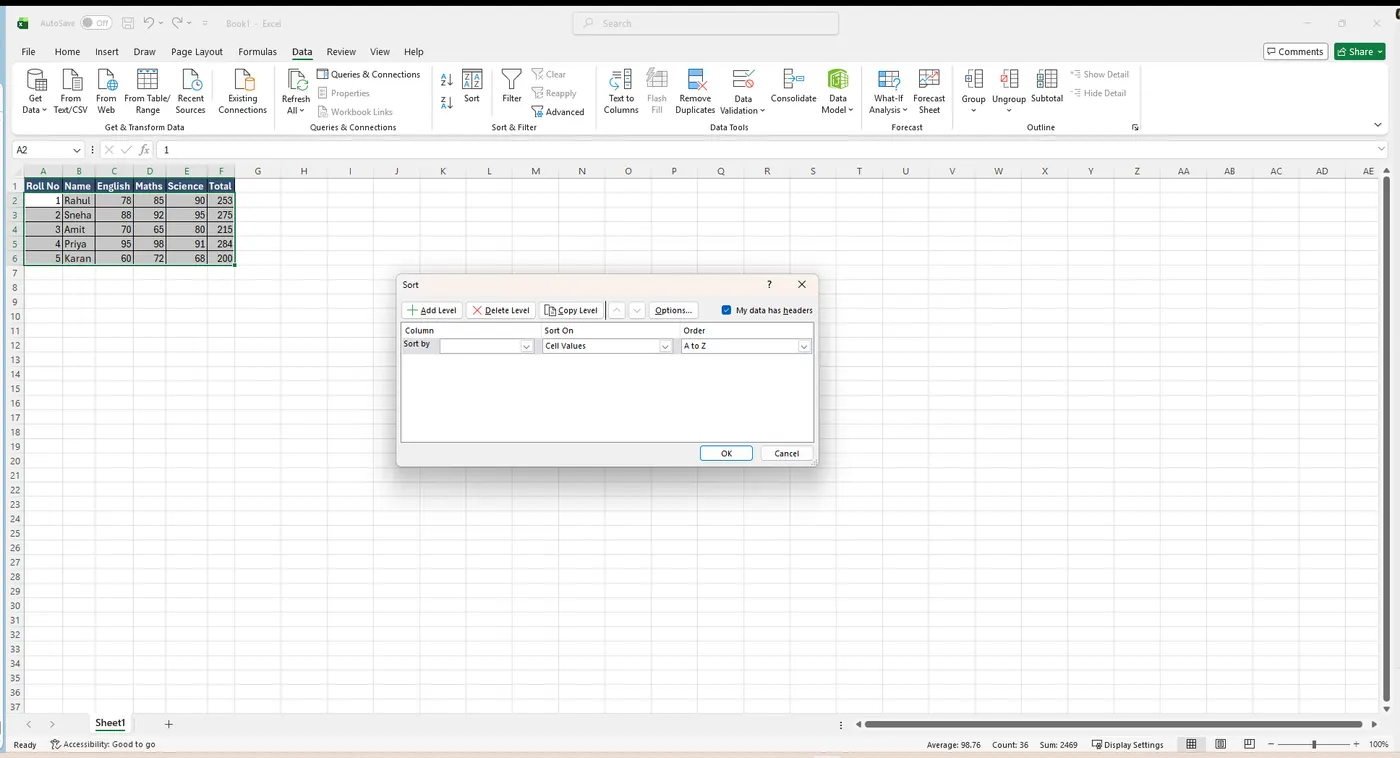This screenshot has height=758, width=1400.
Task: Open the File tab
Action: coord(28,52)
